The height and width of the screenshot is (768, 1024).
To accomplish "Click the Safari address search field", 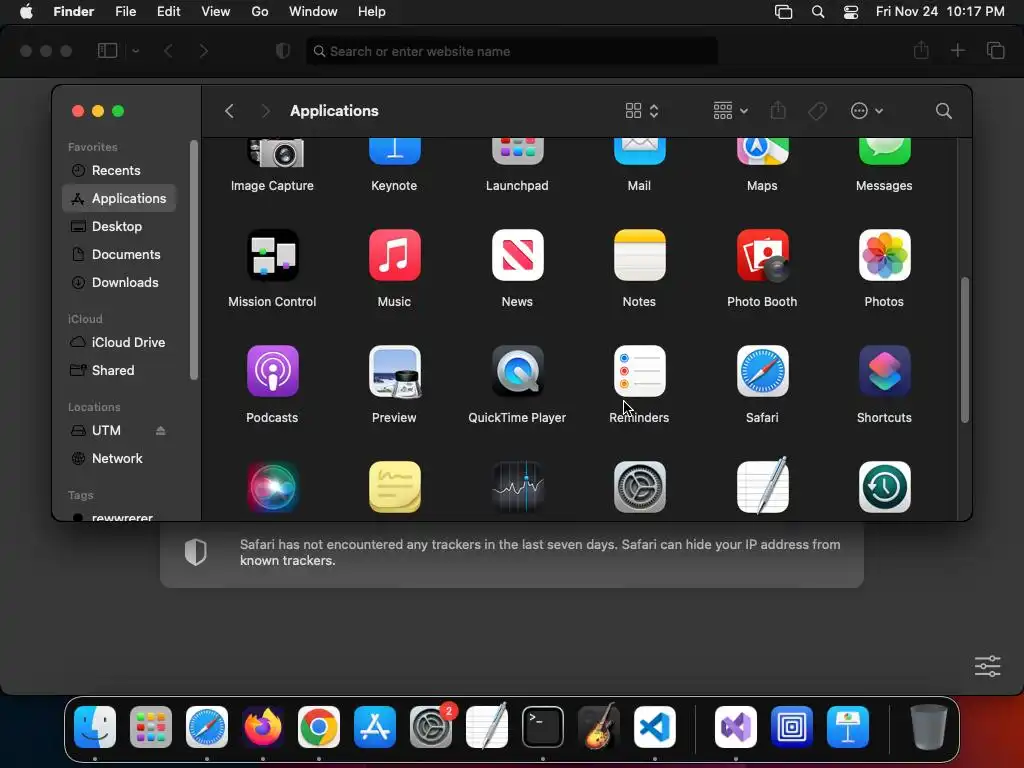I will pyautogui.click(x=512, y=51).
